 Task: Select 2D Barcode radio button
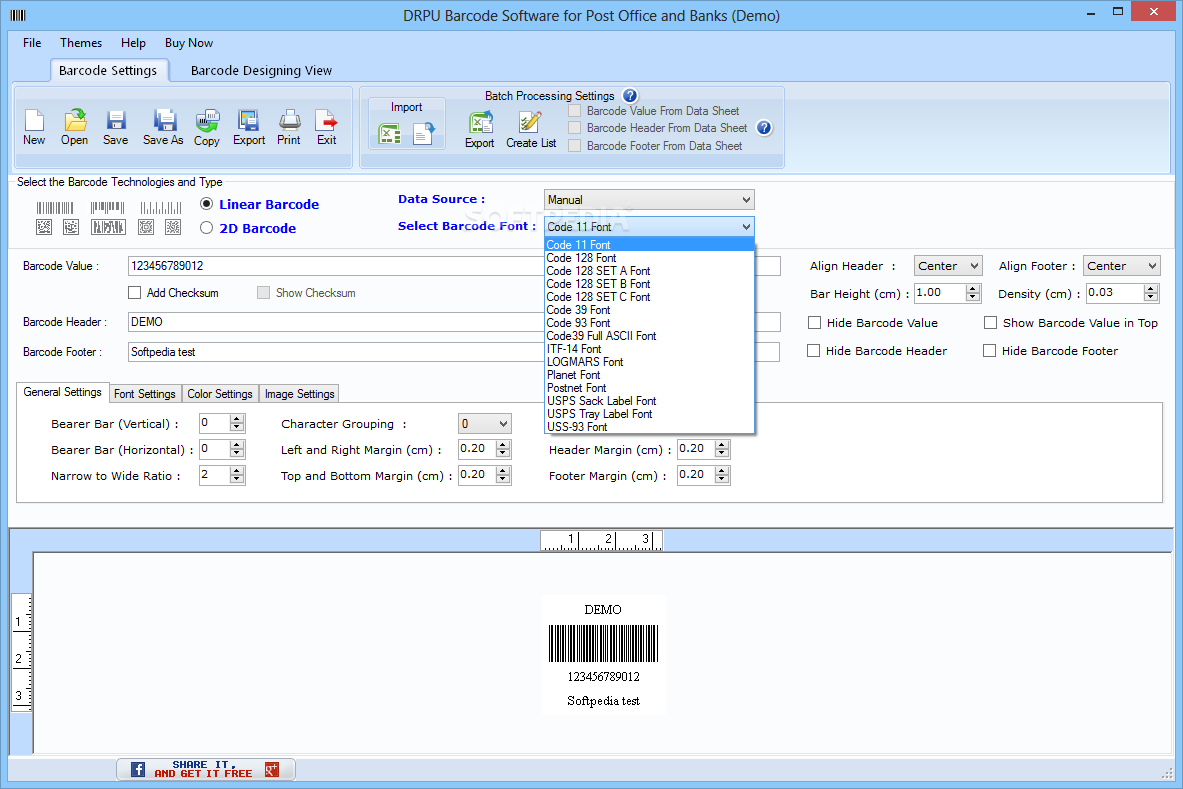click(x=207, y=228)
